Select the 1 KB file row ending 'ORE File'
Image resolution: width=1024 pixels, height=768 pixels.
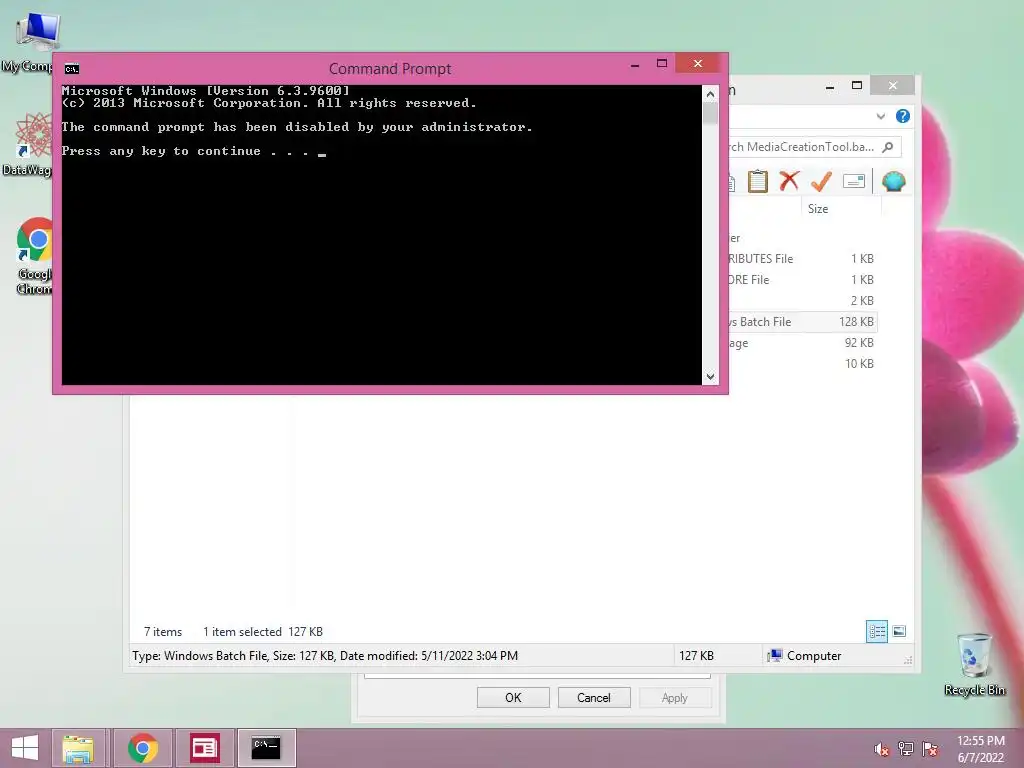click(802, 280)
